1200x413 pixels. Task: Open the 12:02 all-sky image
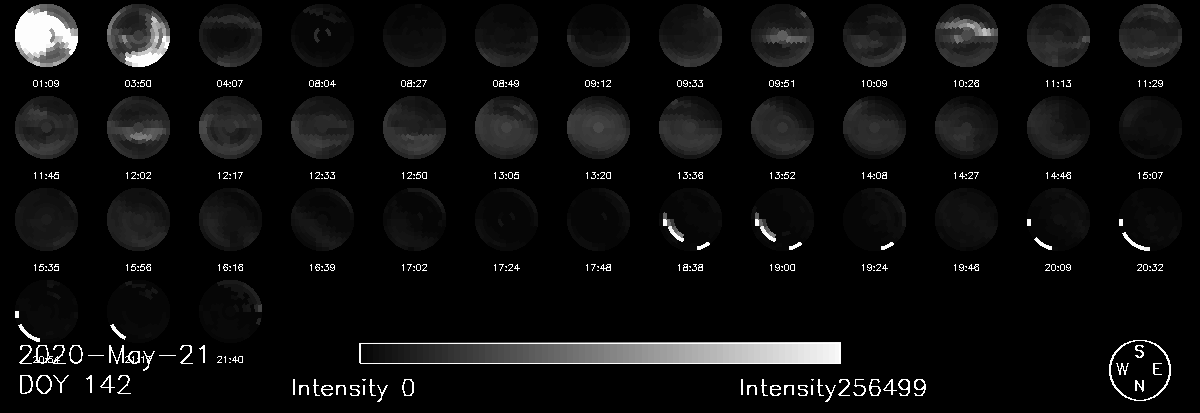(x=138, y=129)
